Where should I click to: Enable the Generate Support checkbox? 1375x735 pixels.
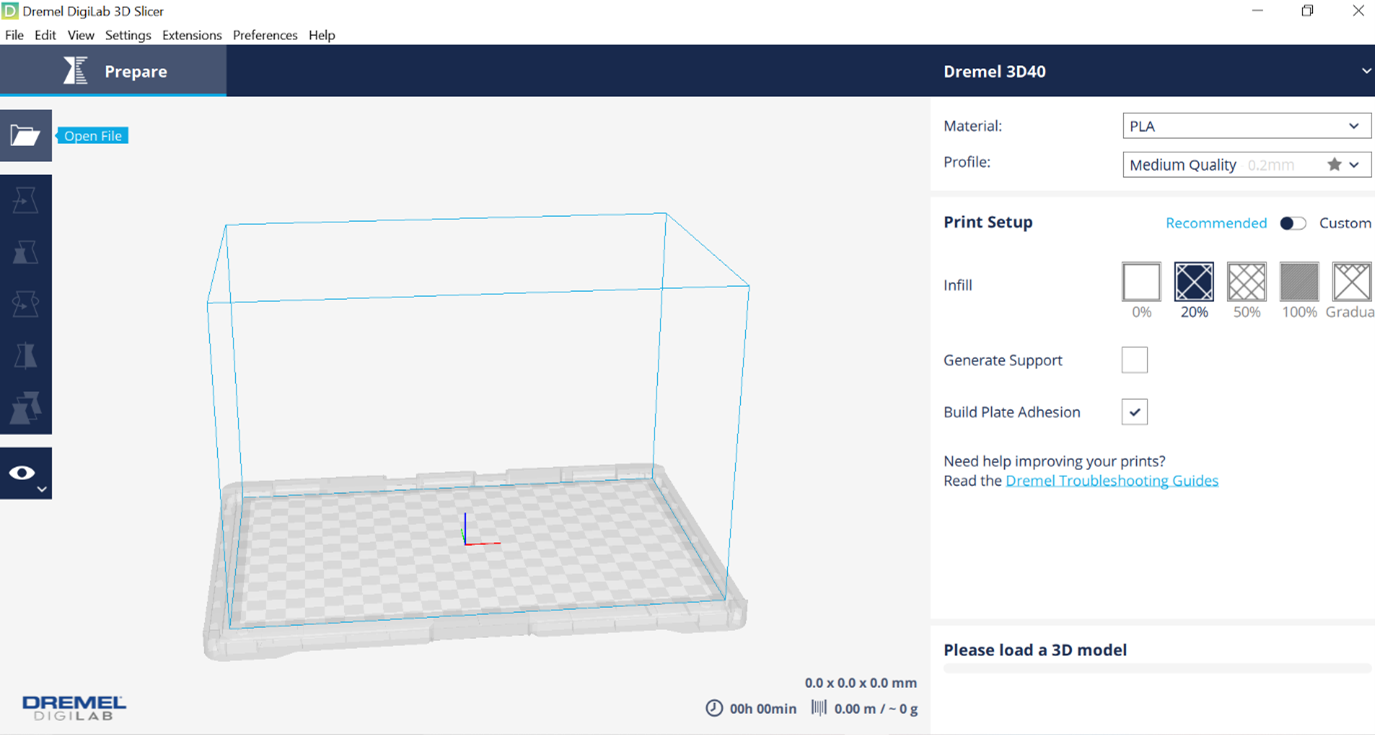1134,360
